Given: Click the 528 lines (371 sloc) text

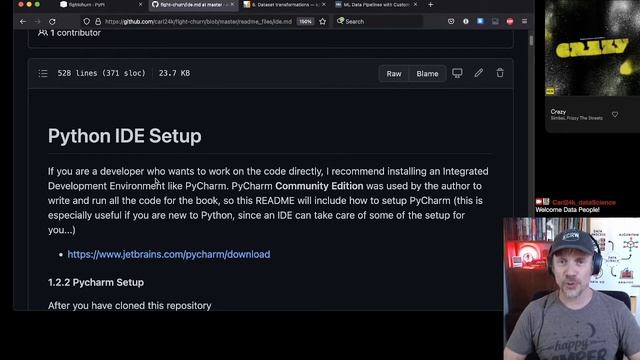Looking at the screenshot, I should click(x=101, y=73).
